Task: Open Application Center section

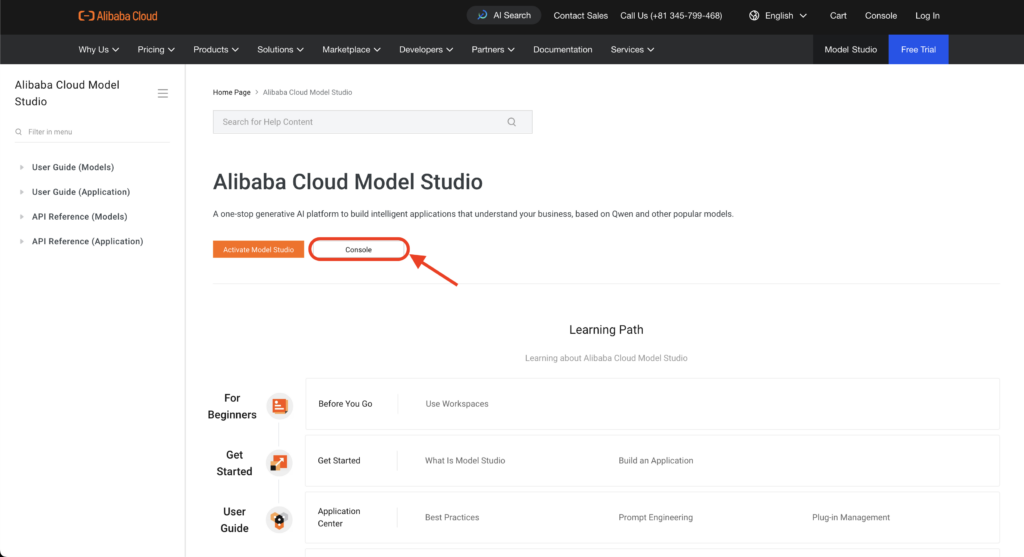Action: (338, 517)
